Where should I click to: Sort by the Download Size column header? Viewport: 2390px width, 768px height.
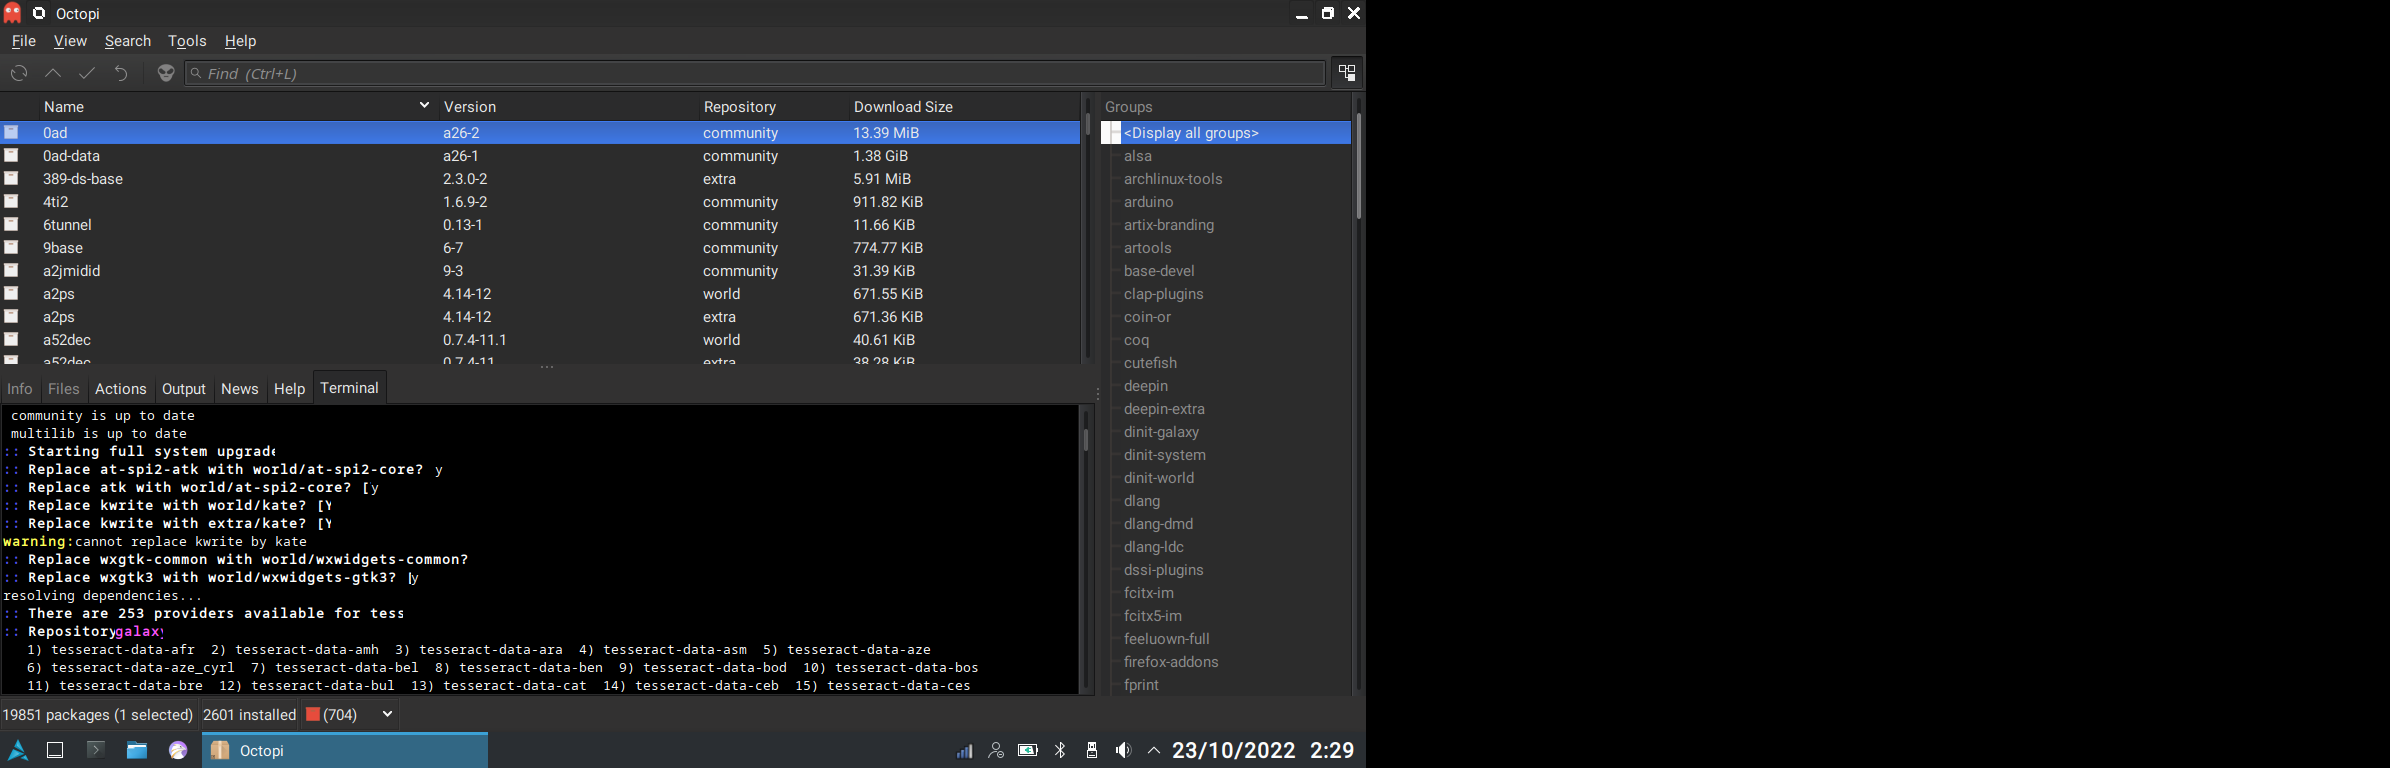tap(964, 107)
